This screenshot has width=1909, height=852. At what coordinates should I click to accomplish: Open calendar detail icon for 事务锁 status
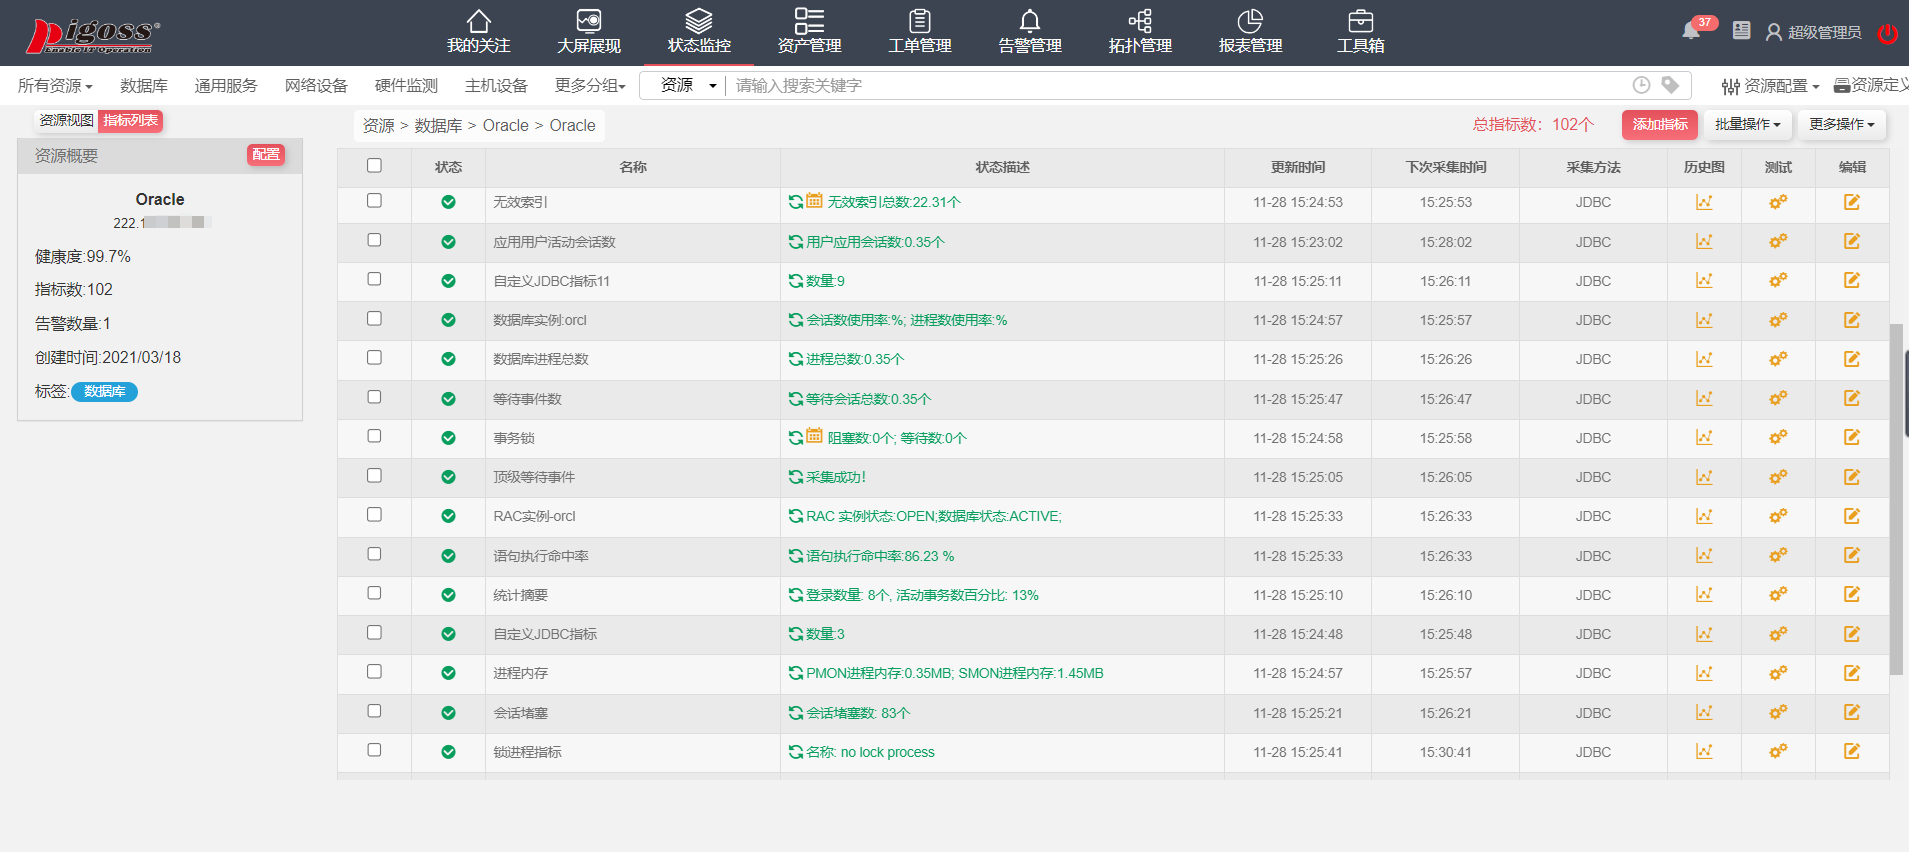815,436
